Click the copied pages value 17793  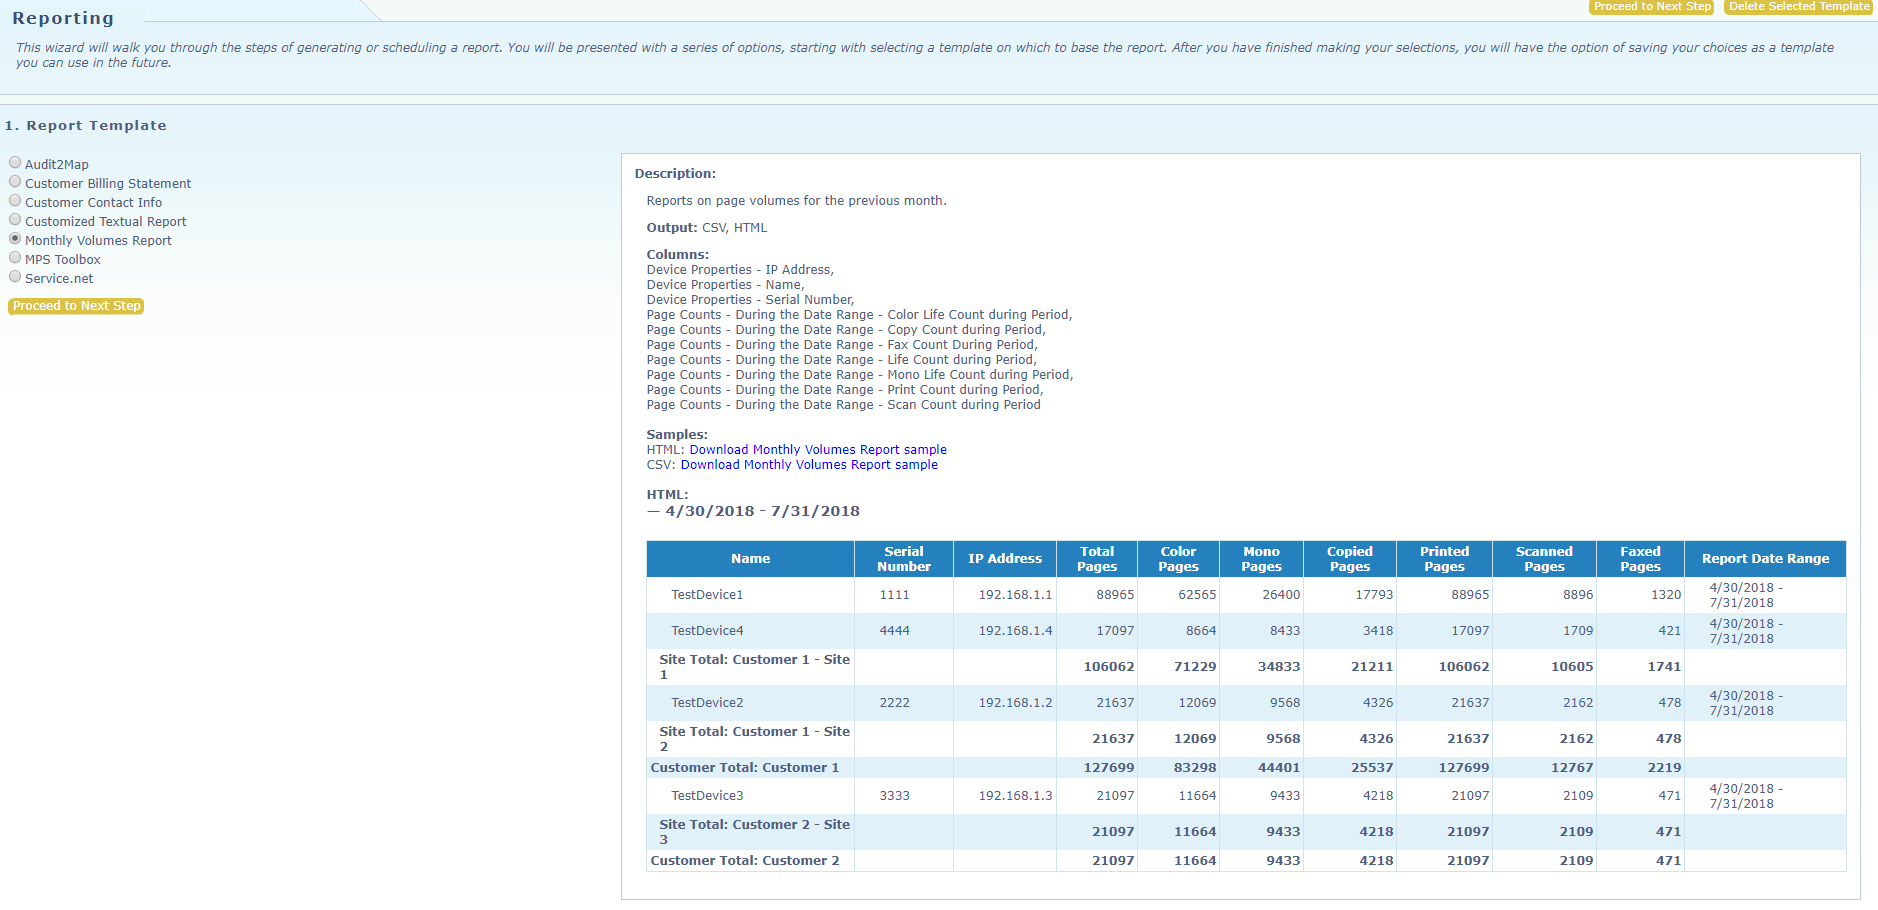click(1374, 595)
